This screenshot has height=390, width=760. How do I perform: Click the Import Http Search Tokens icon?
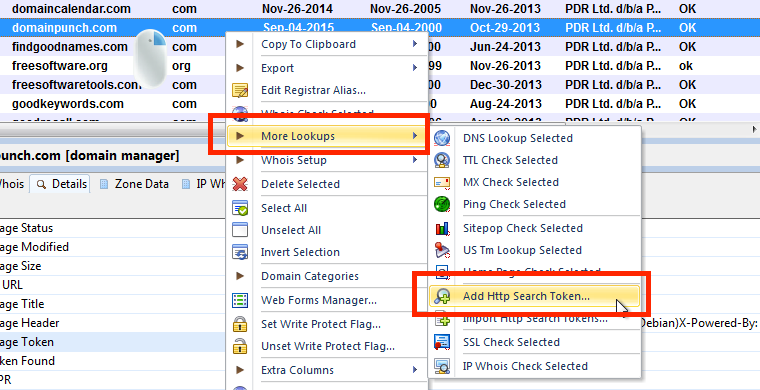point(442,319)
